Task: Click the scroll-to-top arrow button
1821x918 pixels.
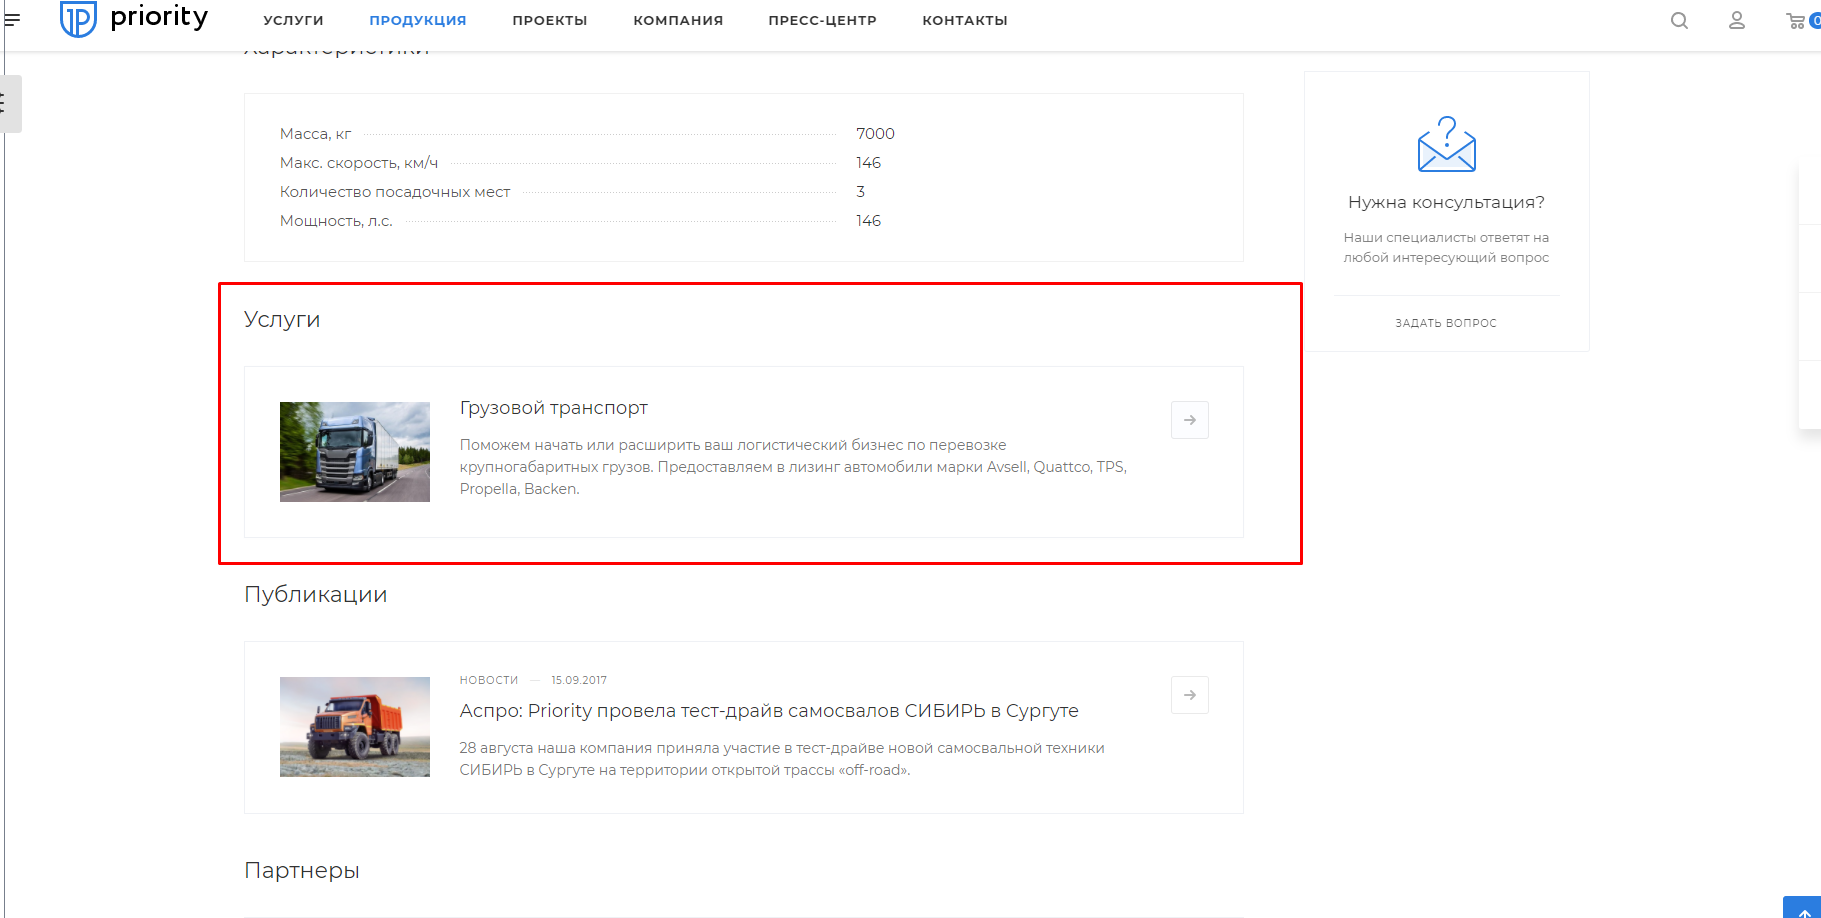Action: pos(1803,908)
